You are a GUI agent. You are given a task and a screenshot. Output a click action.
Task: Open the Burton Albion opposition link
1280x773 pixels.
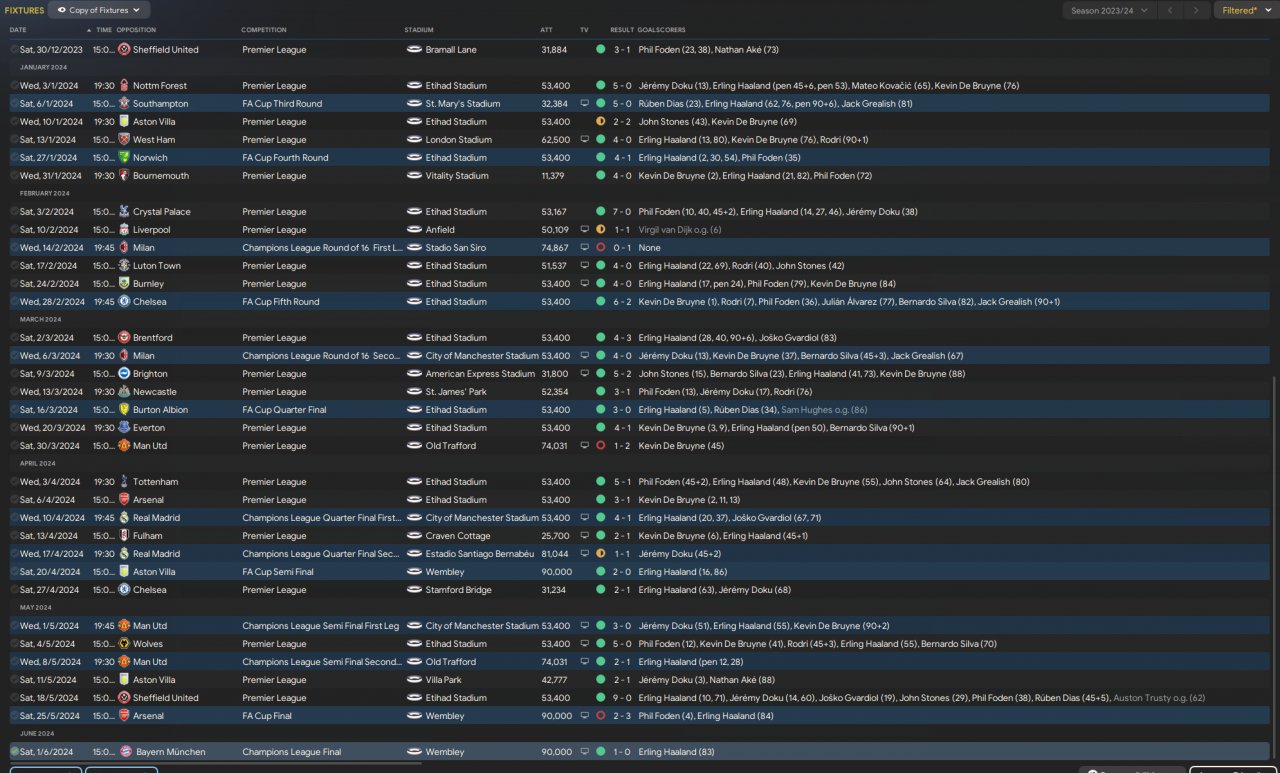click(160, 410)
